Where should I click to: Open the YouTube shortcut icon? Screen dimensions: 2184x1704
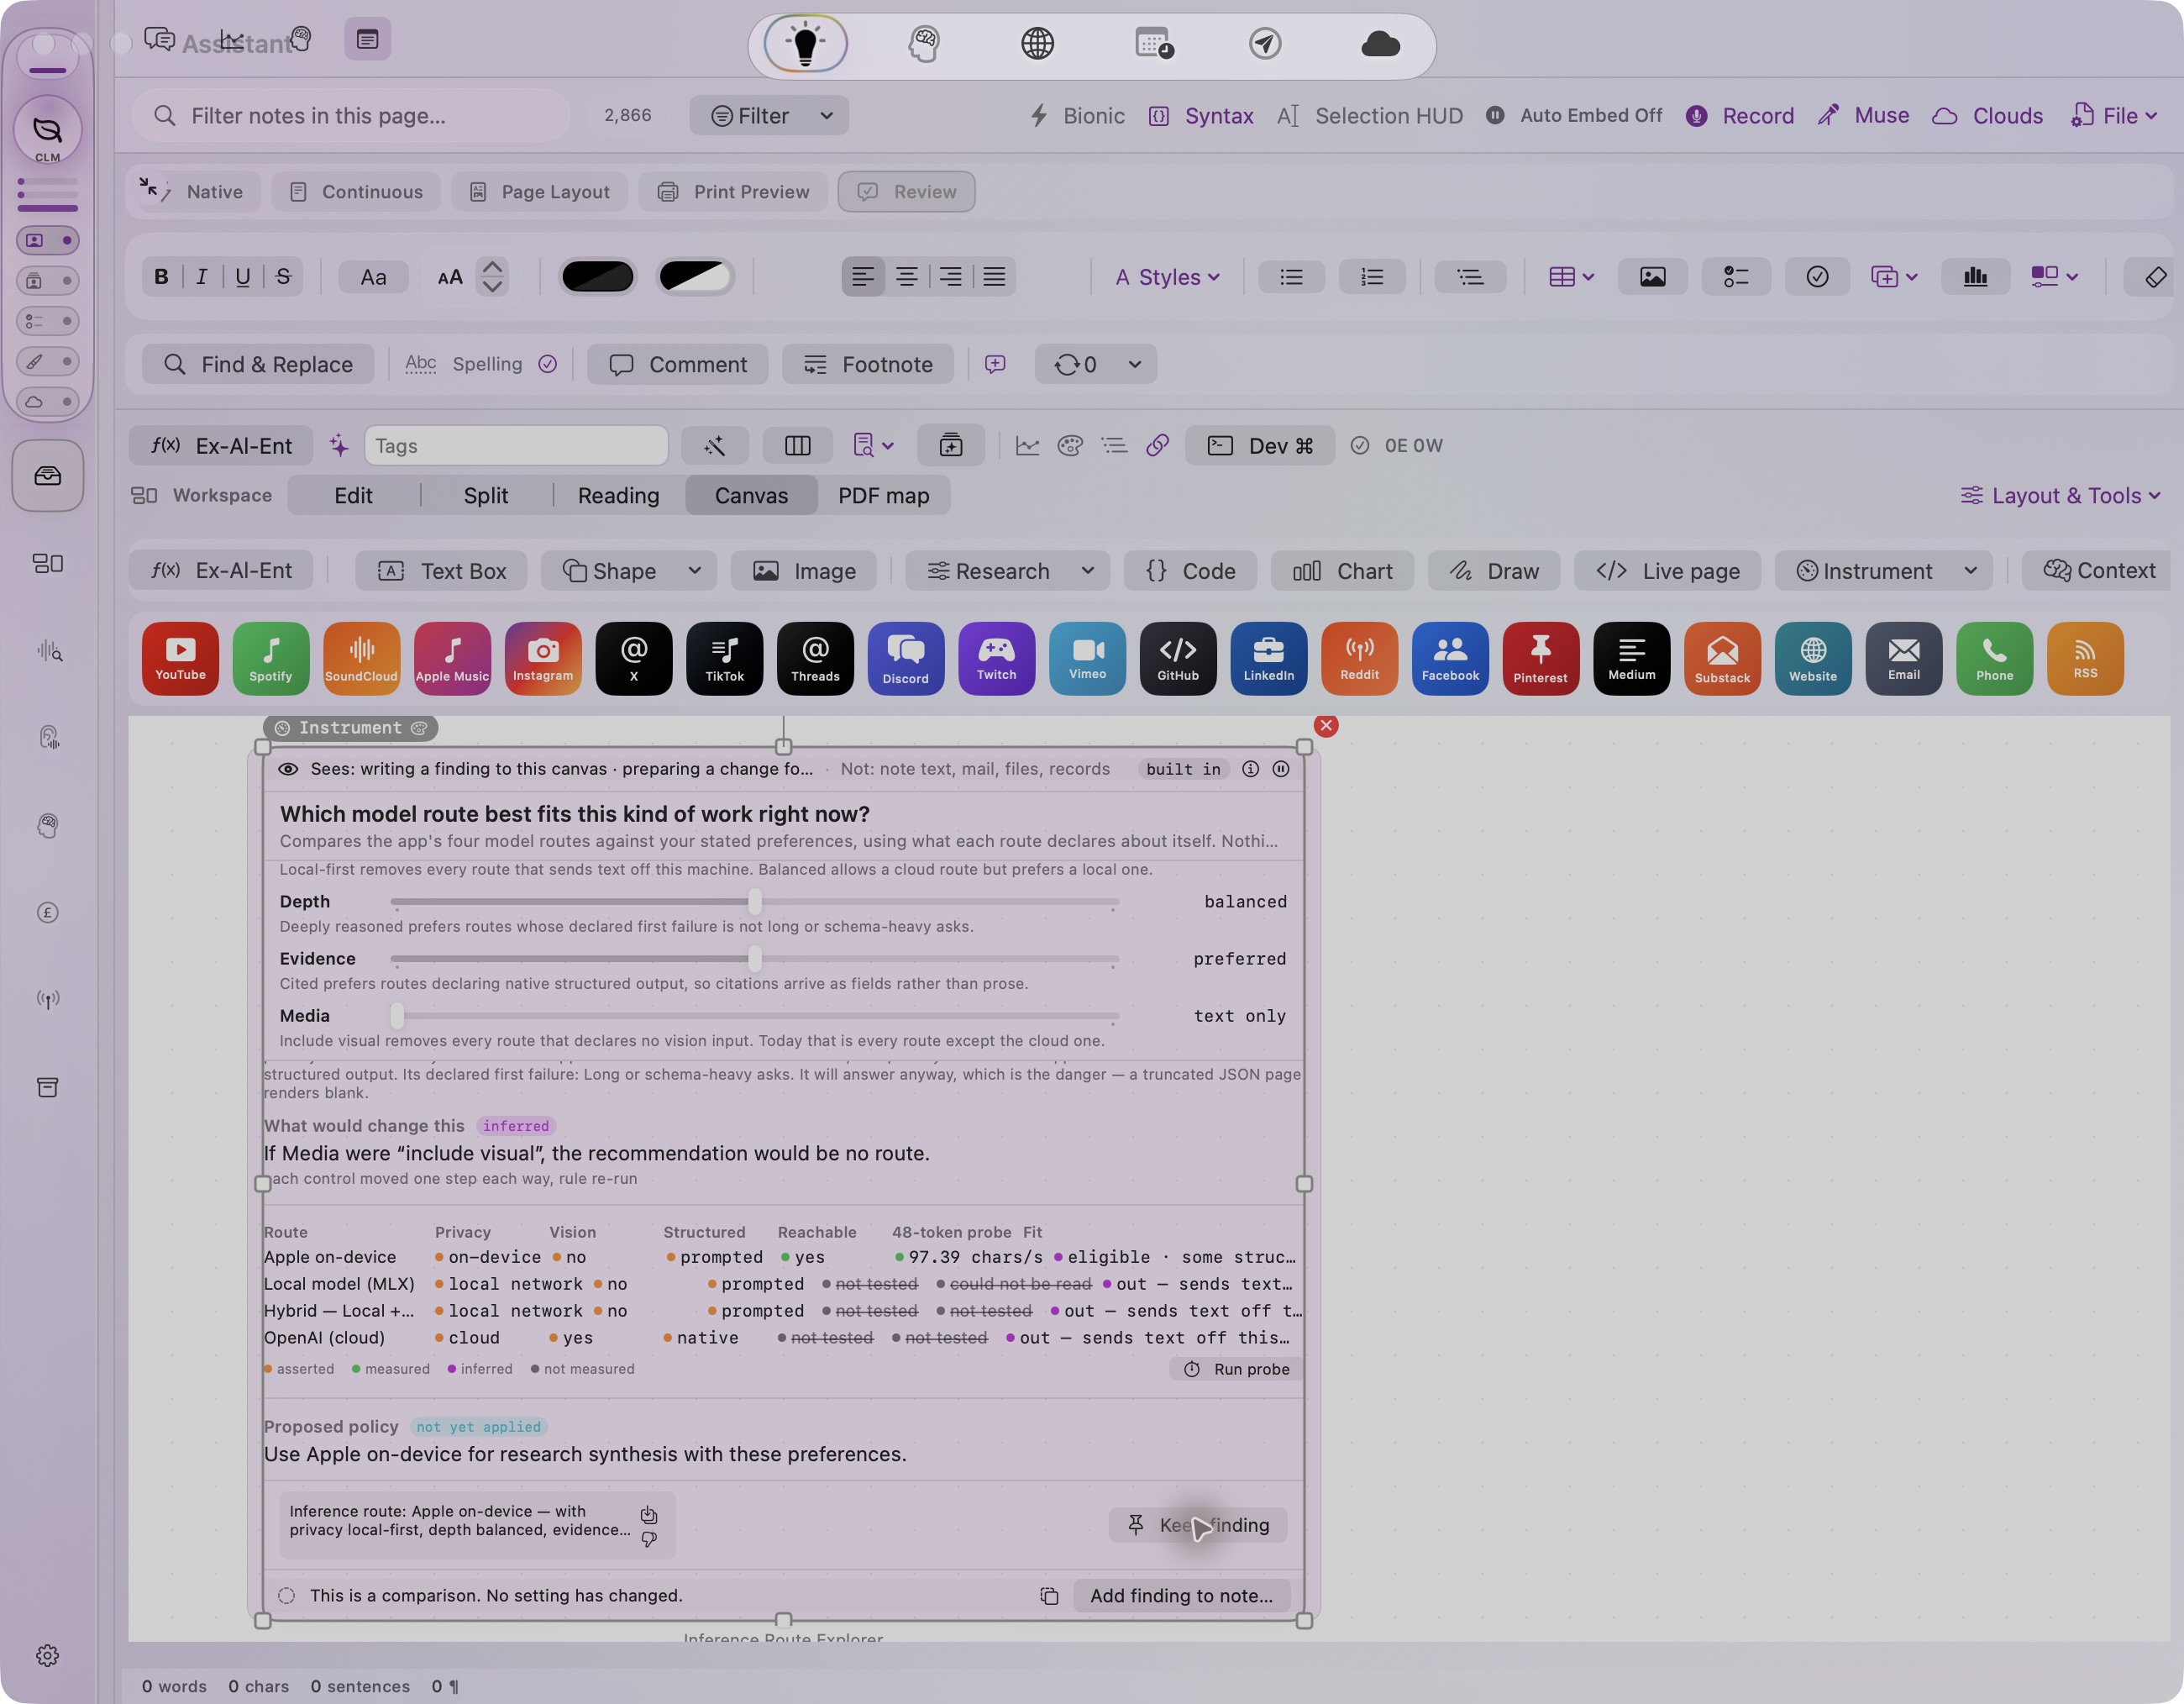(x=180, y=658)
